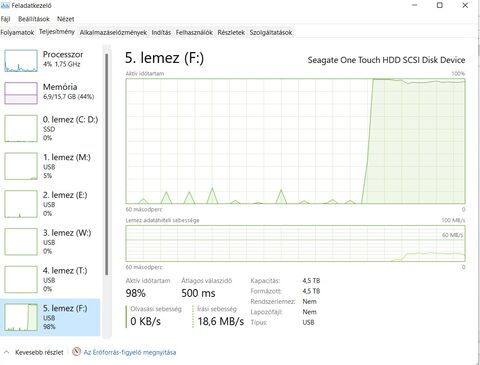Select 3. lemez (W:) USB disk
Image resolution: width=480 pixels, height=365 pixels.
click(x=50, y=242)
